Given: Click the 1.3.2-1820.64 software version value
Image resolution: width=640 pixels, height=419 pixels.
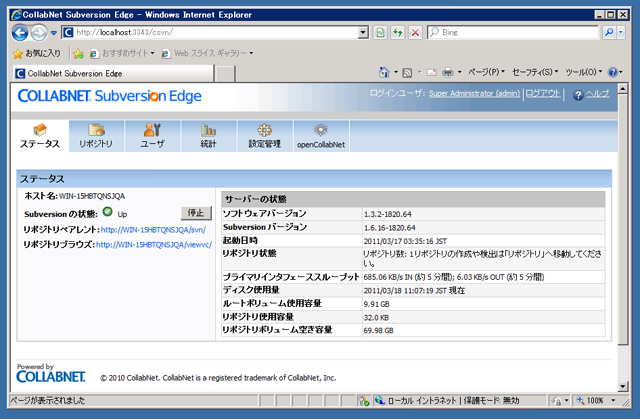Looking at the screenshot, I should 387,214.
